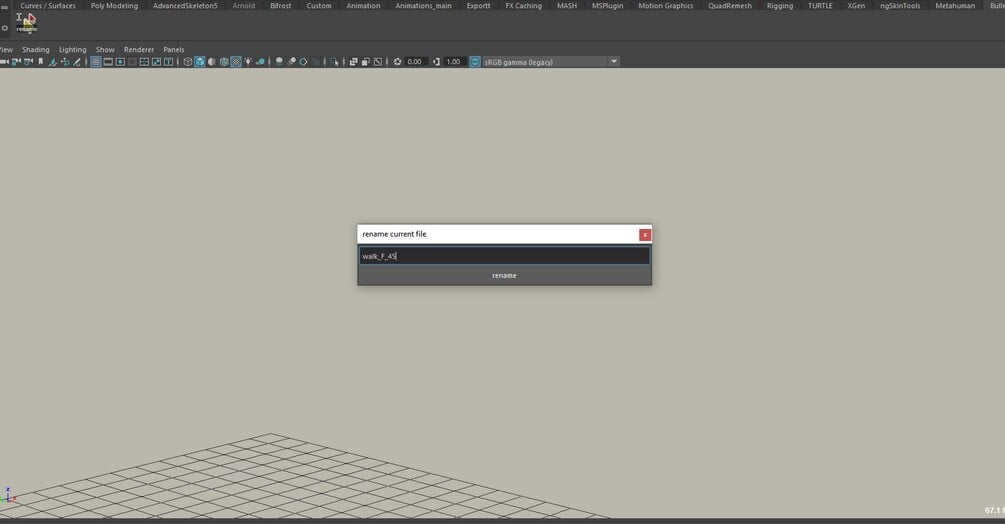Toggle the Film Gate icon
Screen dimensions: 1005x524
point(108,61)
